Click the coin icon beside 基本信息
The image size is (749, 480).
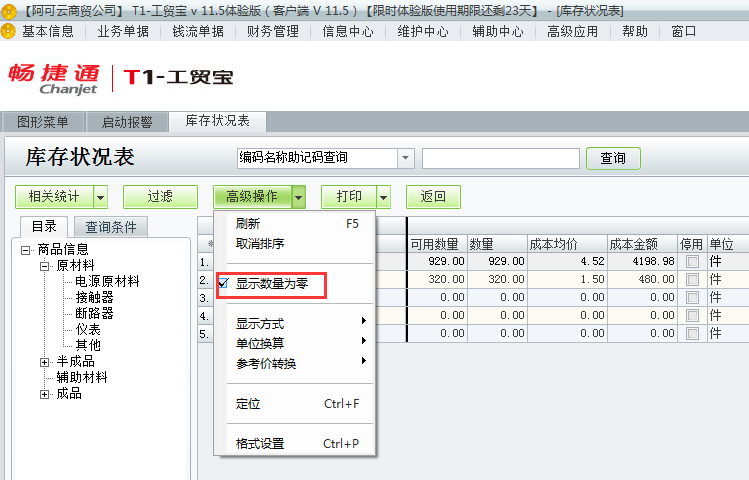click(x=8, y=32)
